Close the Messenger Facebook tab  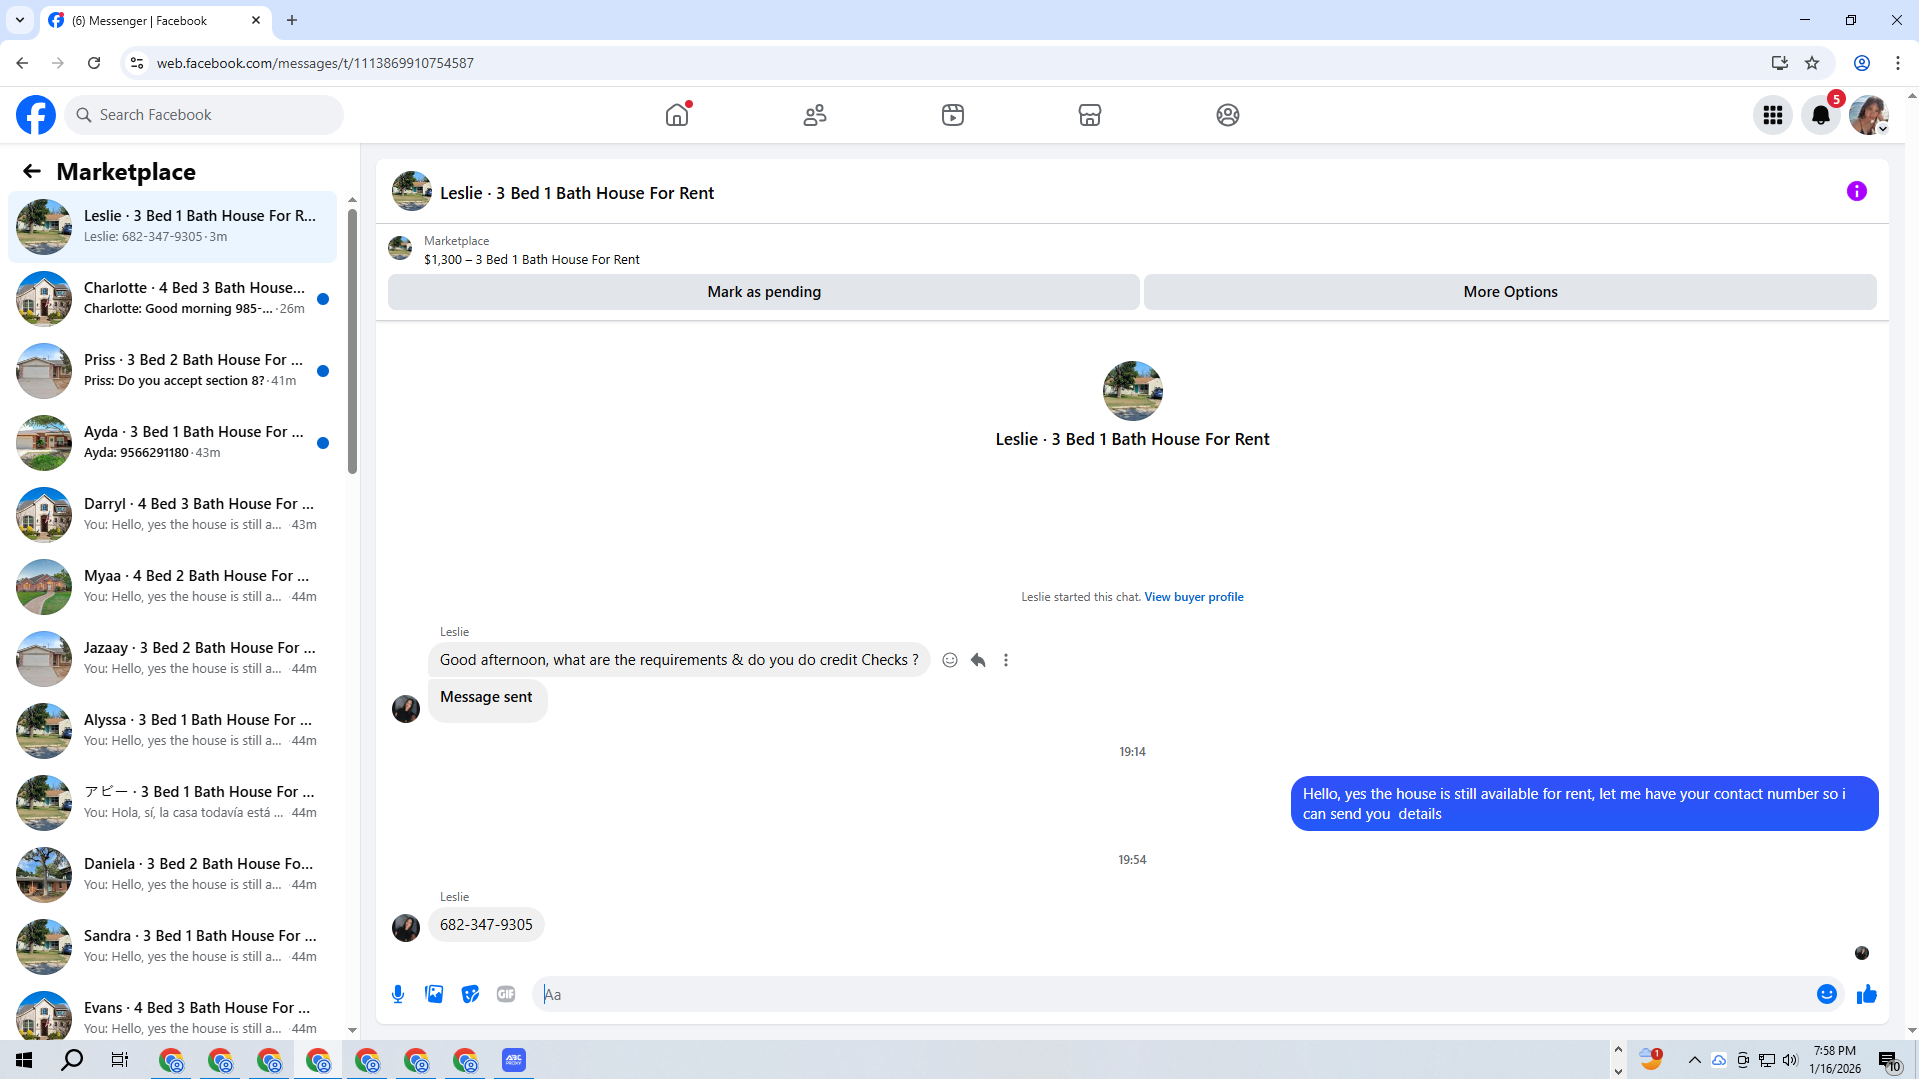tap(256, 20)
